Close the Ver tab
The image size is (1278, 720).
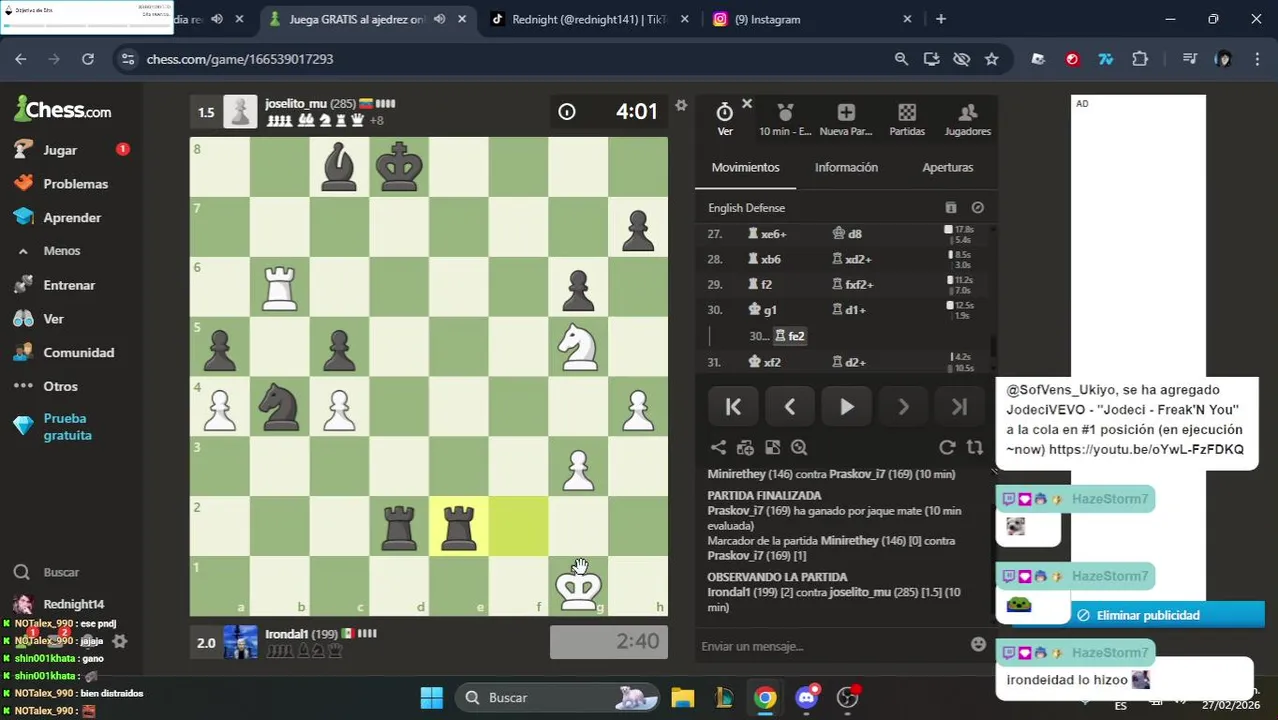[x=746, y=104]
